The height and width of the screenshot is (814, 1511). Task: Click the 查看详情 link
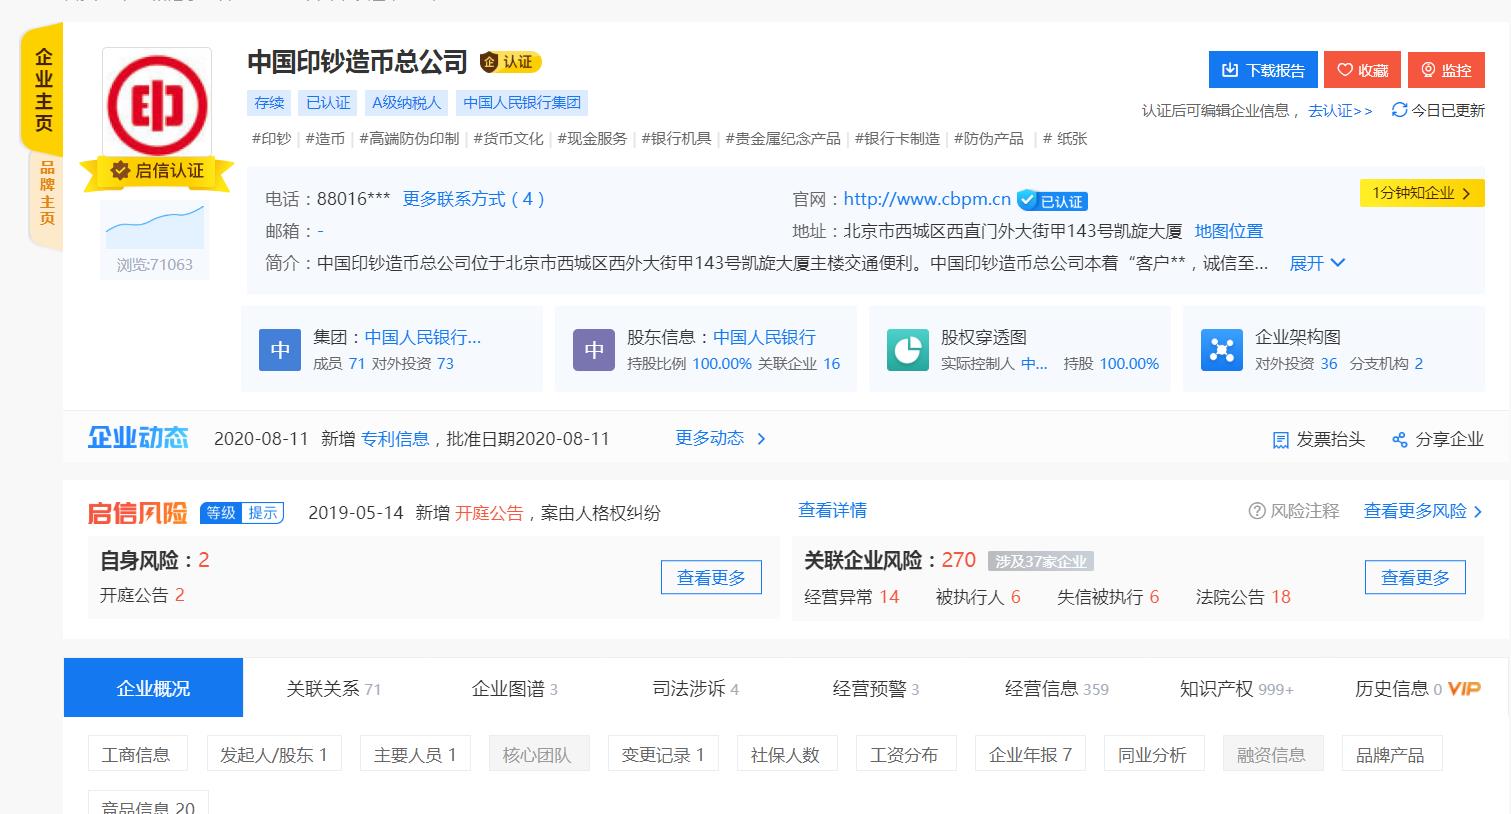pos(832,510)
